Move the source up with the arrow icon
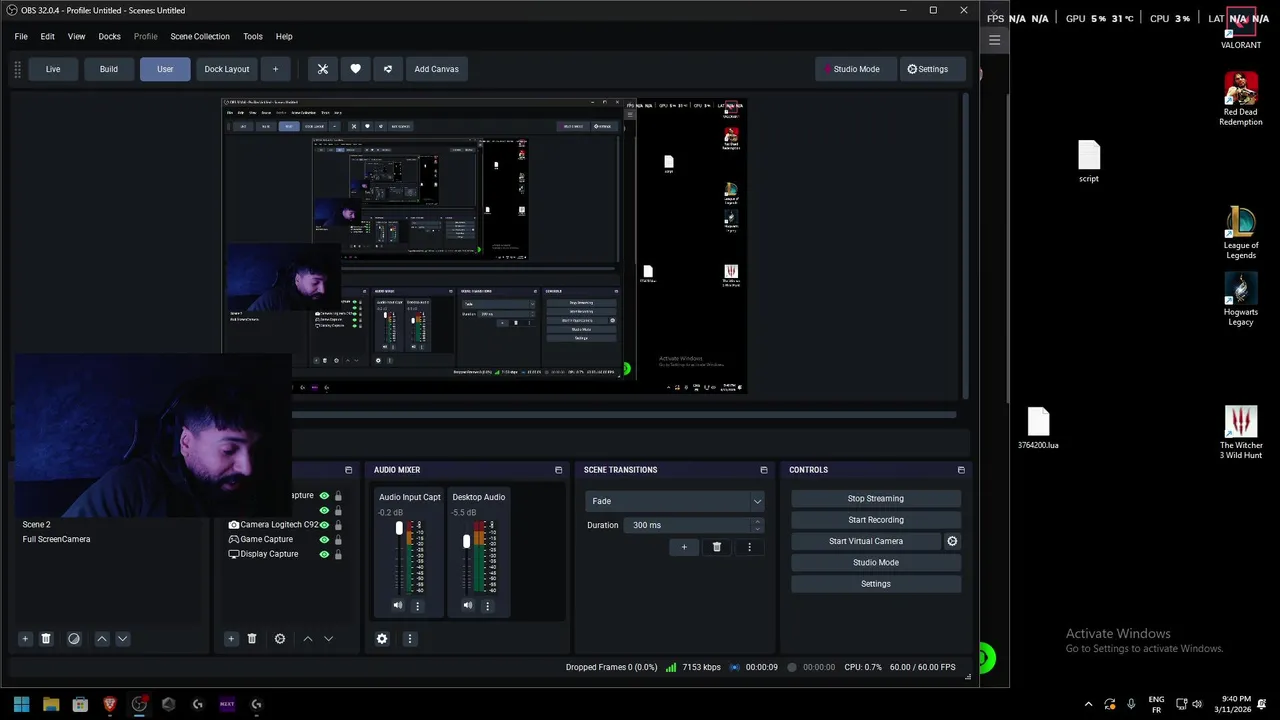Screen dimensions: 1280x720 [x=308, y=639]
